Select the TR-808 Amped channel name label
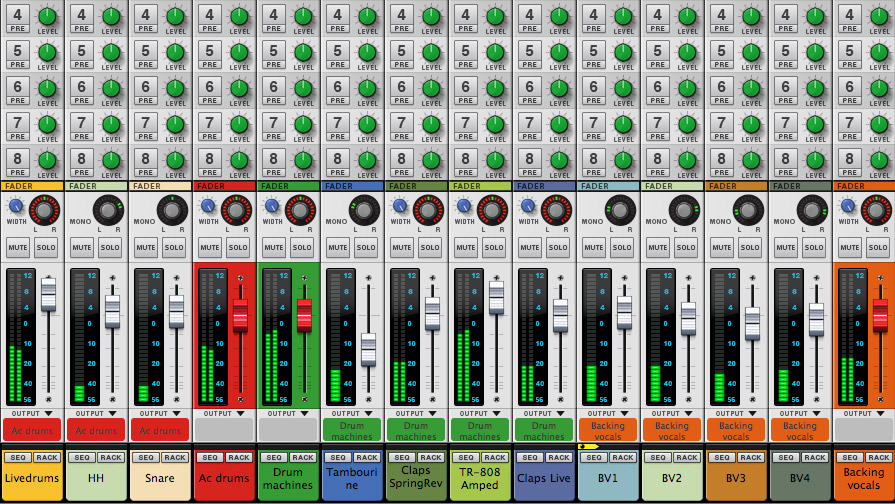Screen dimensions: 895x504 tap(480, 478)
